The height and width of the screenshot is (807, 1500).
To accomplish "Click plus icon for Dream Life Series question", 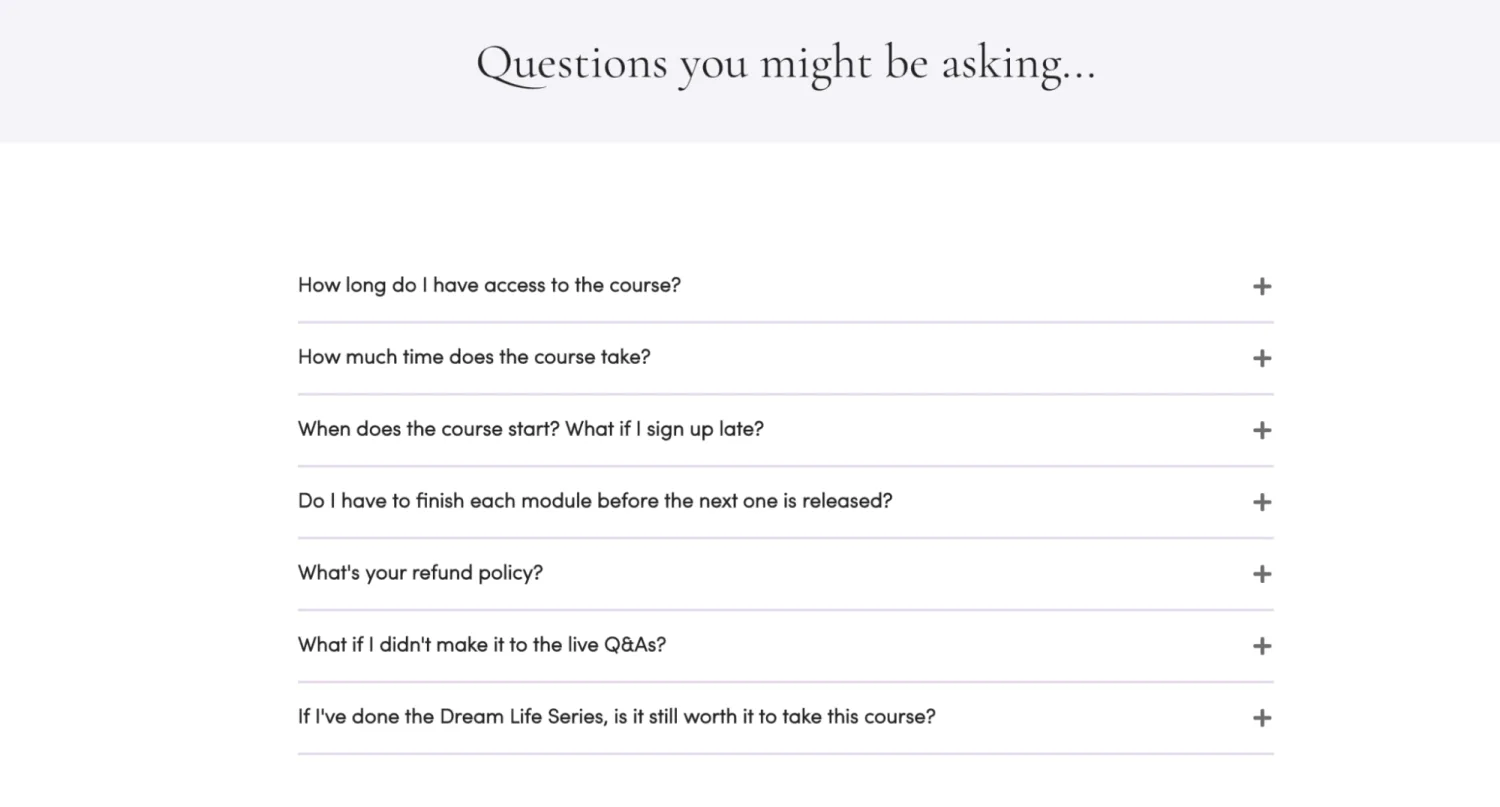I will click(x=1262, y=718).
